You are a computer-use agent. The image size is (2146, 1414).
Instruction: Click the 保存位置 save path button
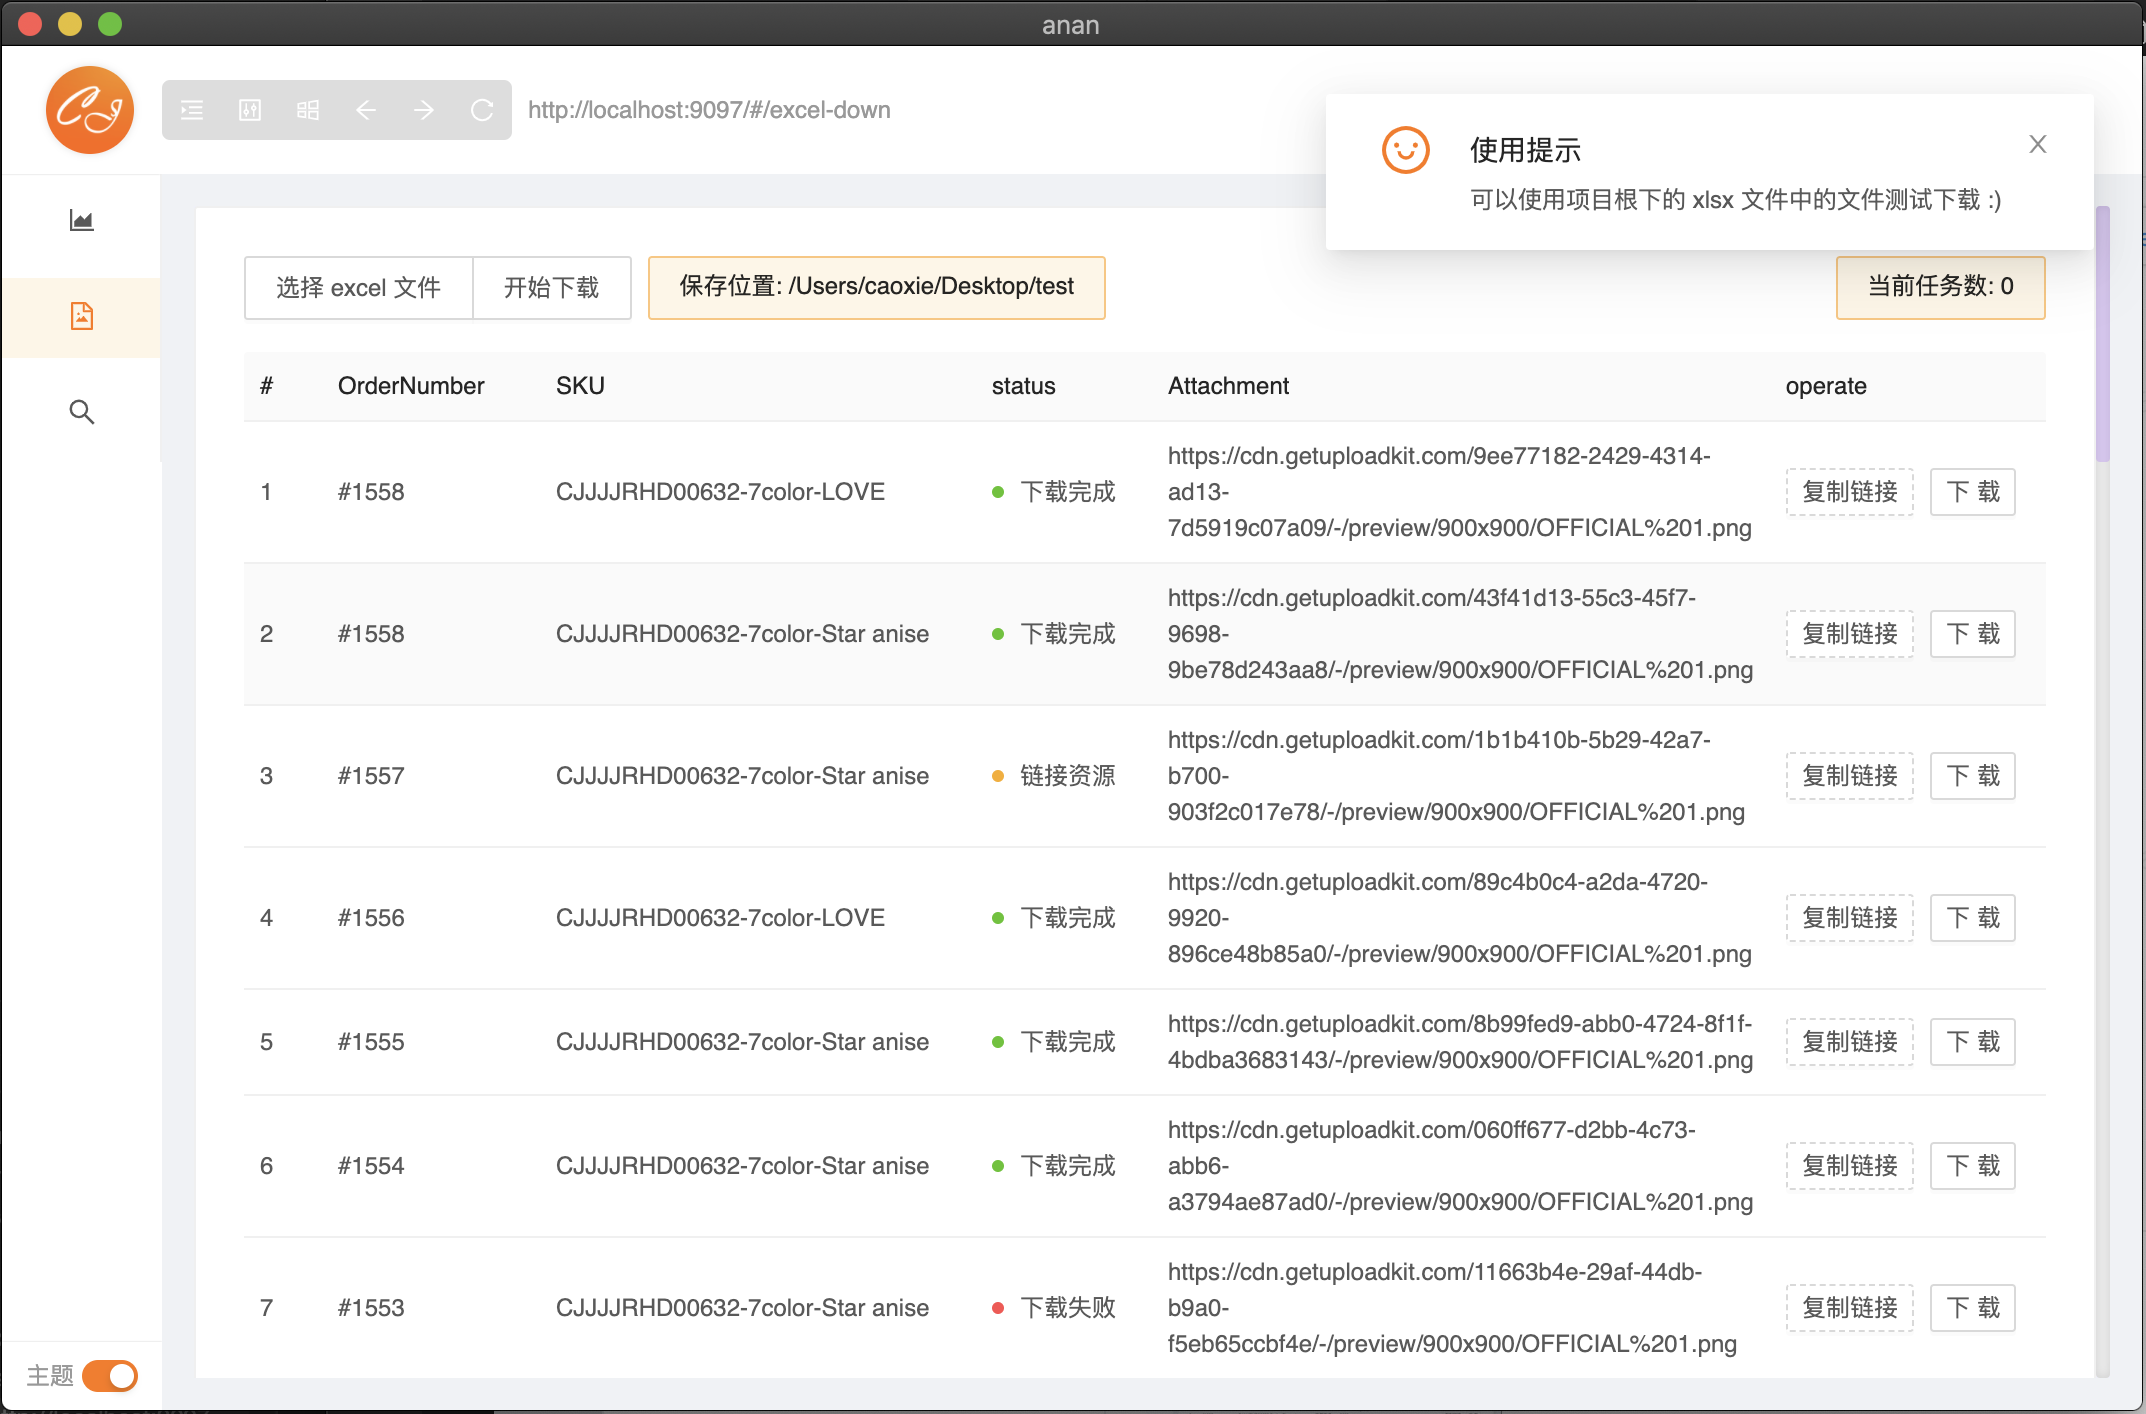click(876, 288)
